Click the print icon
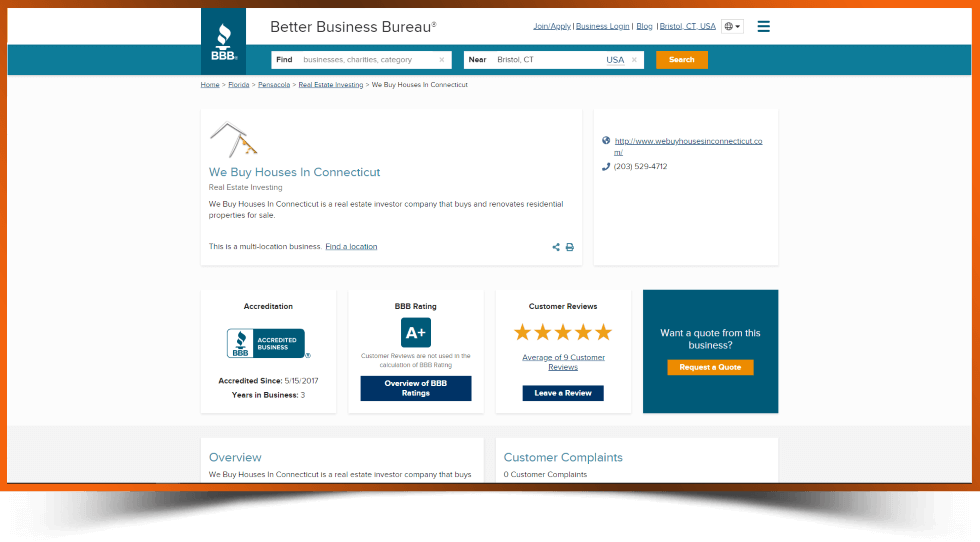Viewport: 980px width, 542px height. click(569, 247)
